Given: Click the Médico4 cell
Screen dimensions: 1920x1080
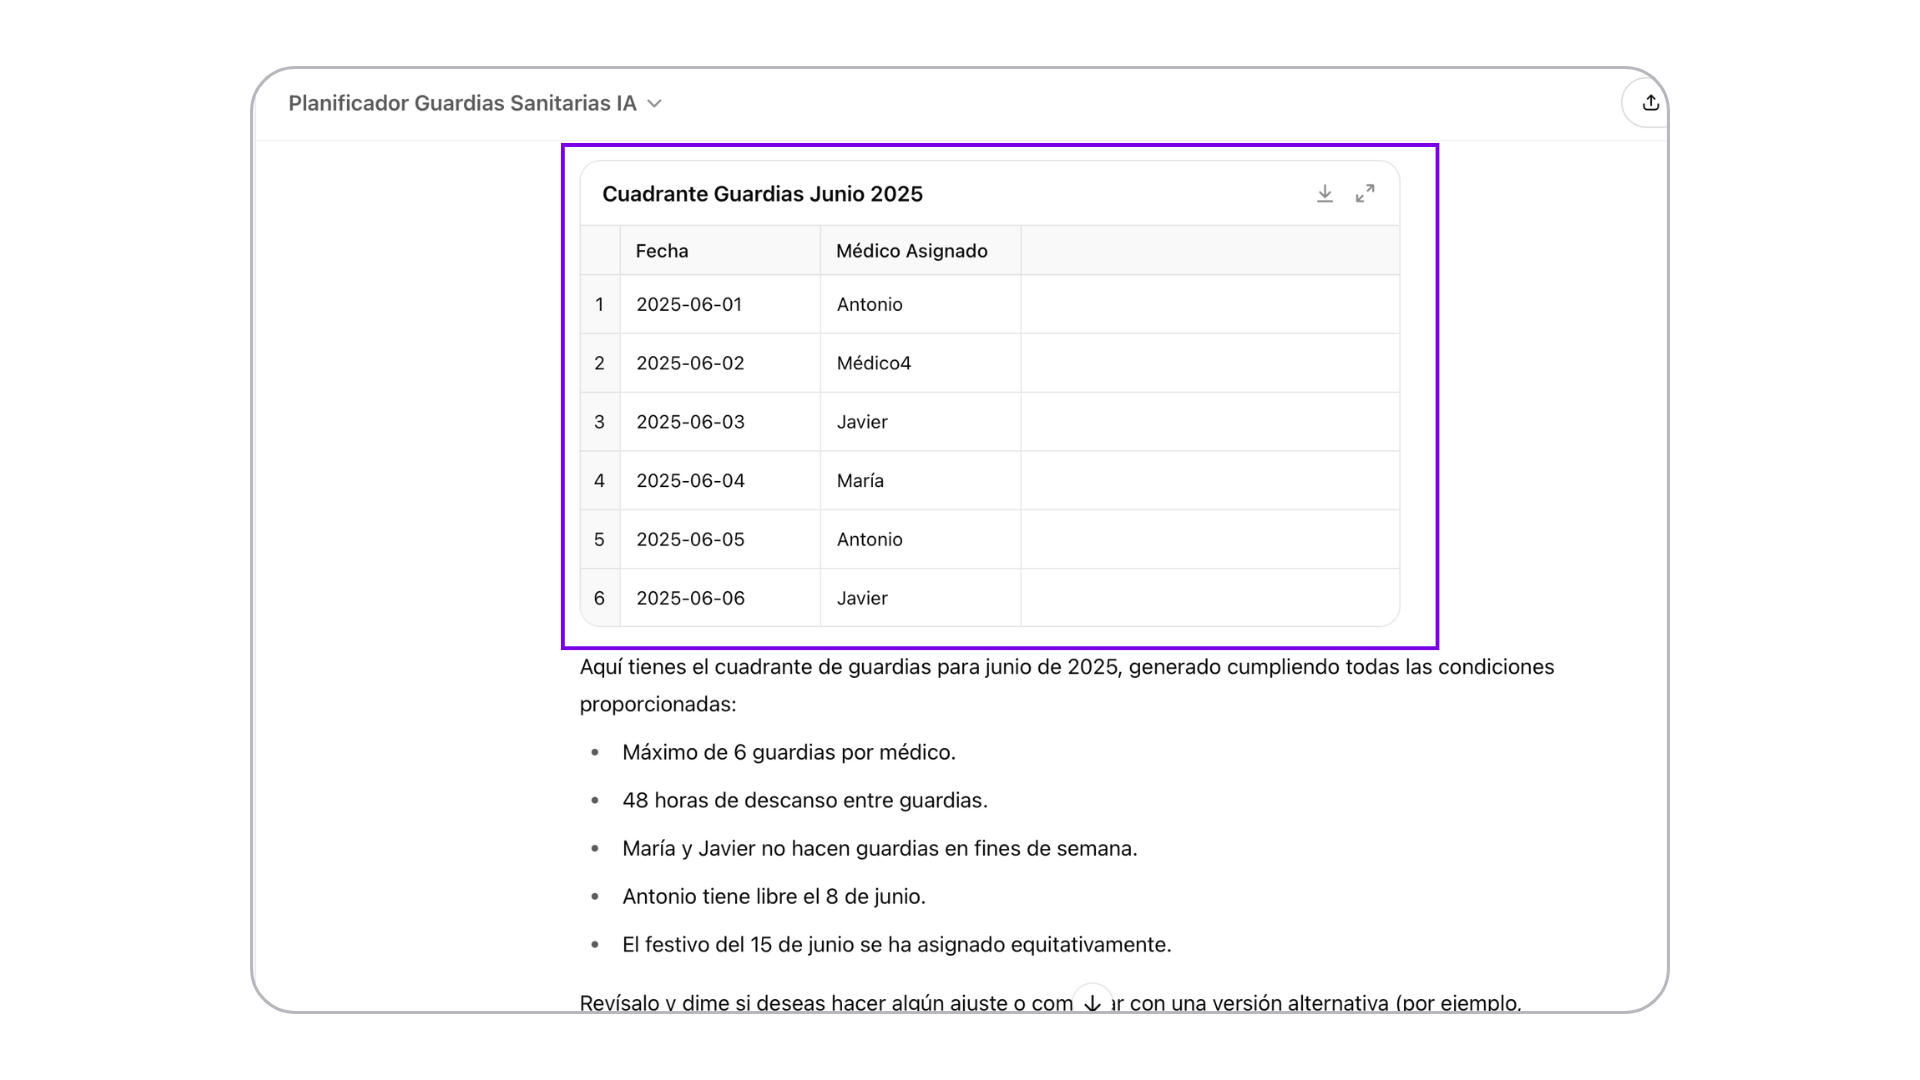Looking at the screenshot, I should coord(920,363).
